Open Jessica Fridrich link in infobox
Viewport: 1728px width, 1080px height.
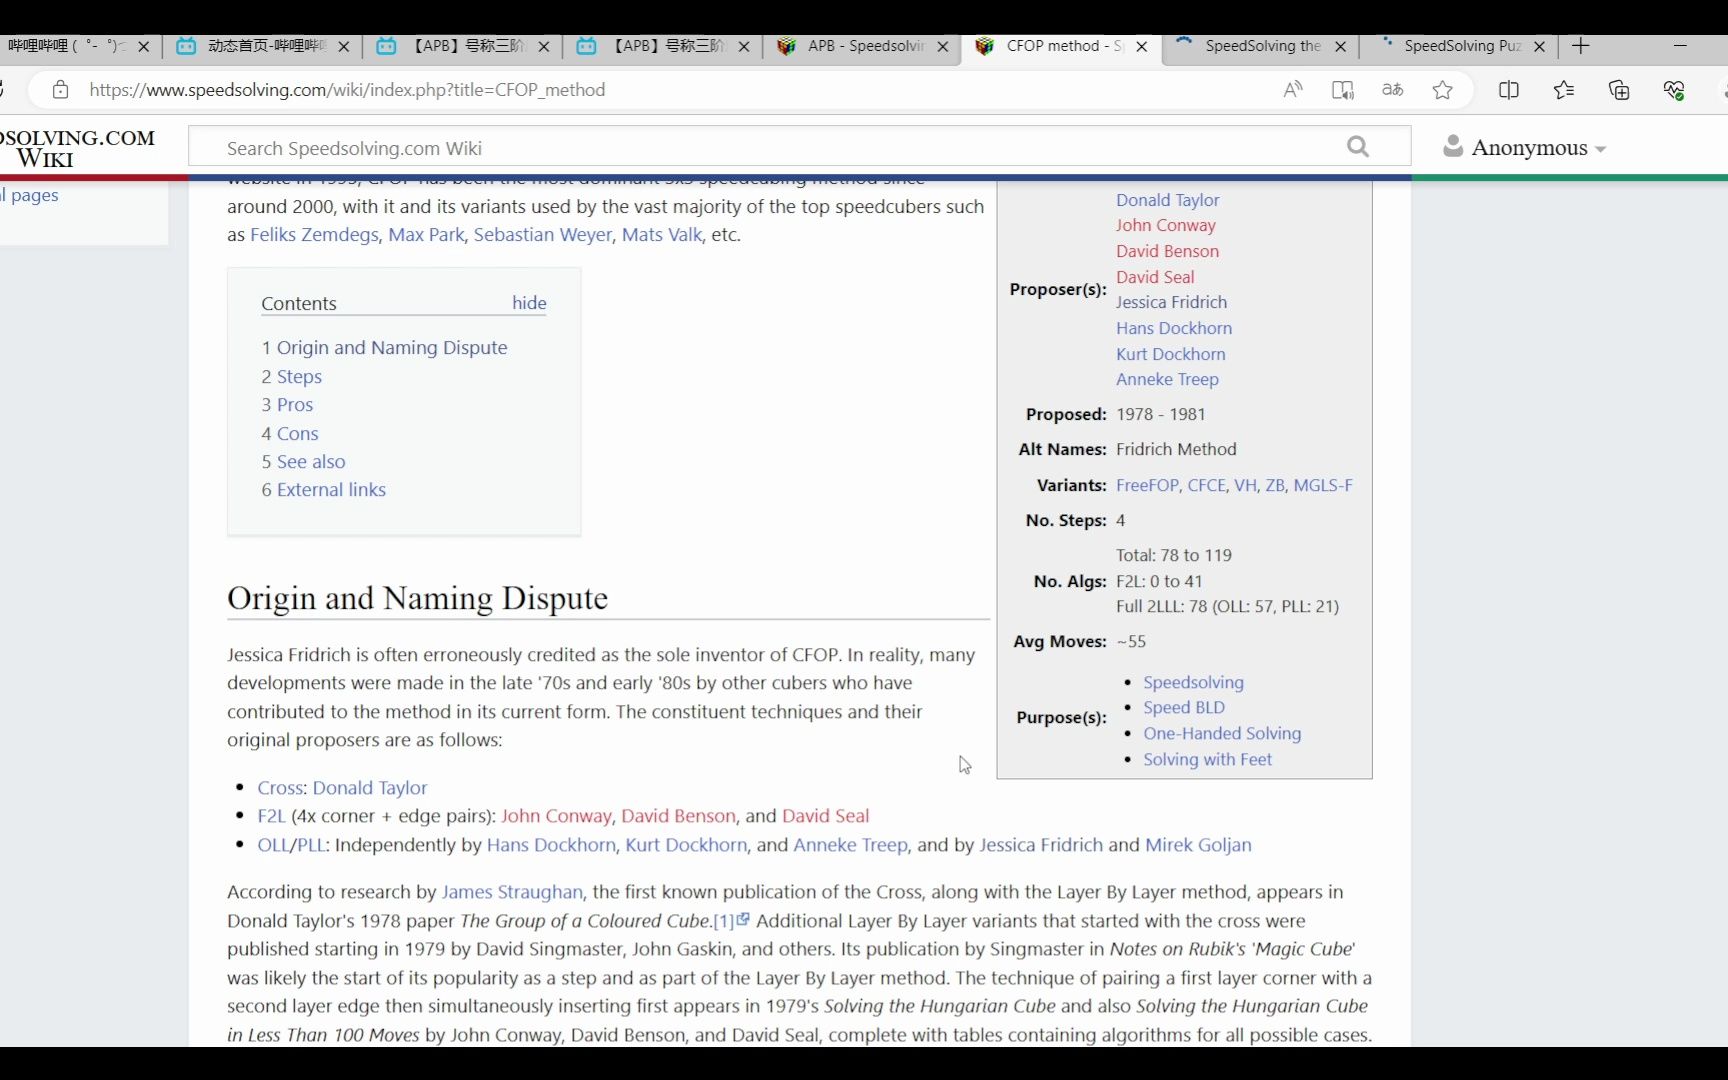pyautogui.click(x=1171, y=302)
